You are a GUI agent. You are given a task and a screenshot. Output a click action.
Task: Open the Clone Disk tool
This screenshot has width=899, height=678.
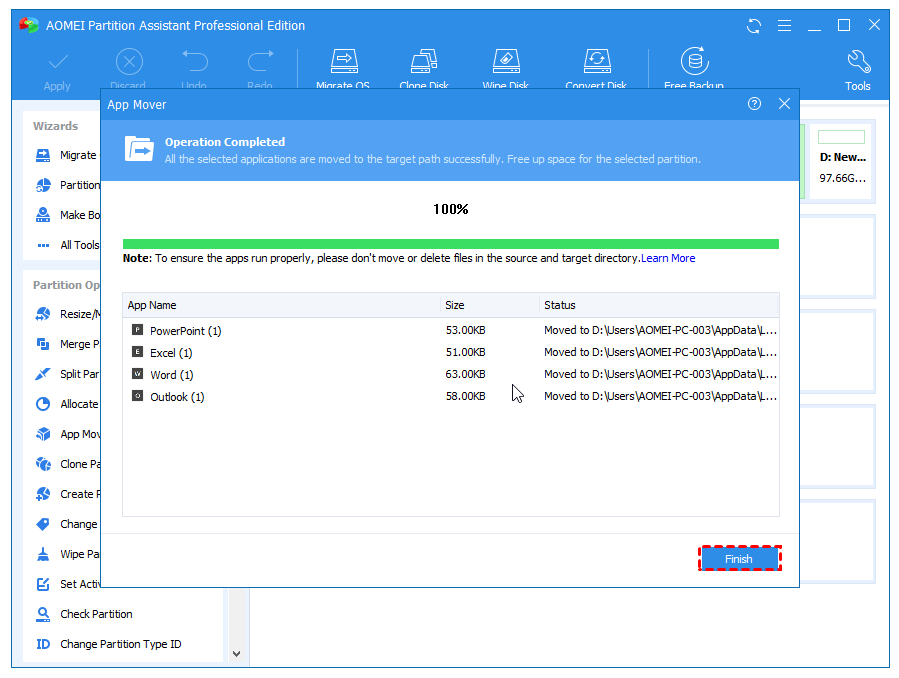point(424,69)
